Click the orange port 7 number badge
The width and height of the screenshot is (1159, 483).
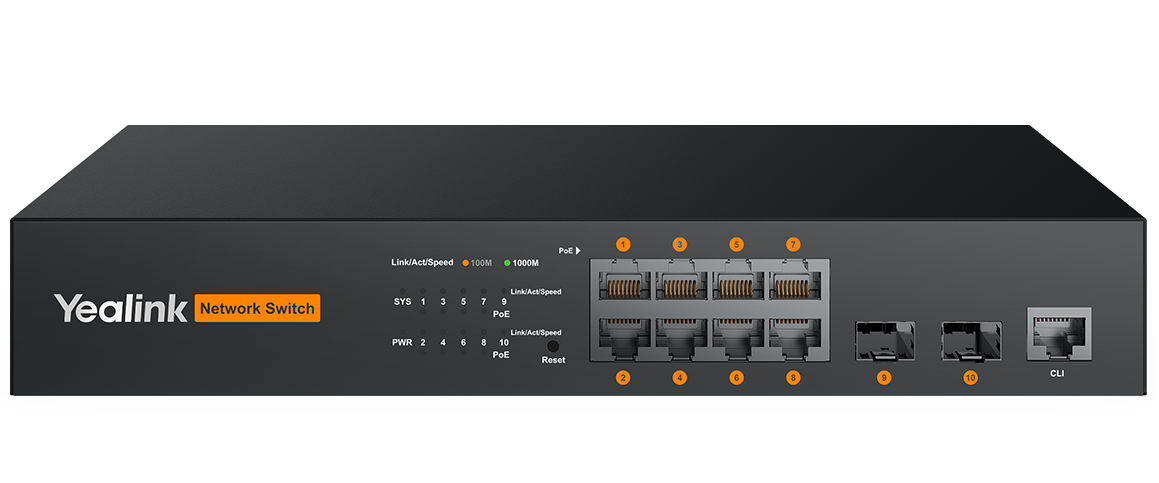pyautogui.click(x=793, y=244)
